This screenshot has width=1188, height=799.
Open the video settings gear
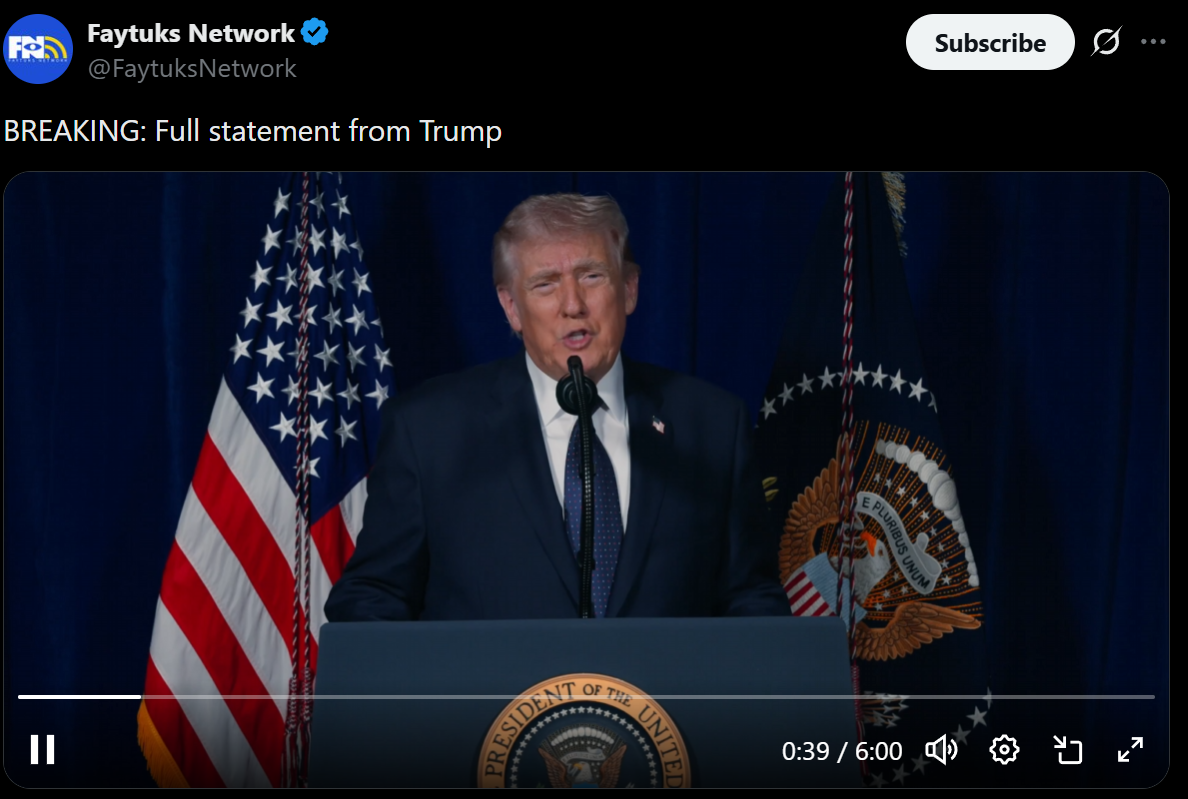pos(1005,750)
